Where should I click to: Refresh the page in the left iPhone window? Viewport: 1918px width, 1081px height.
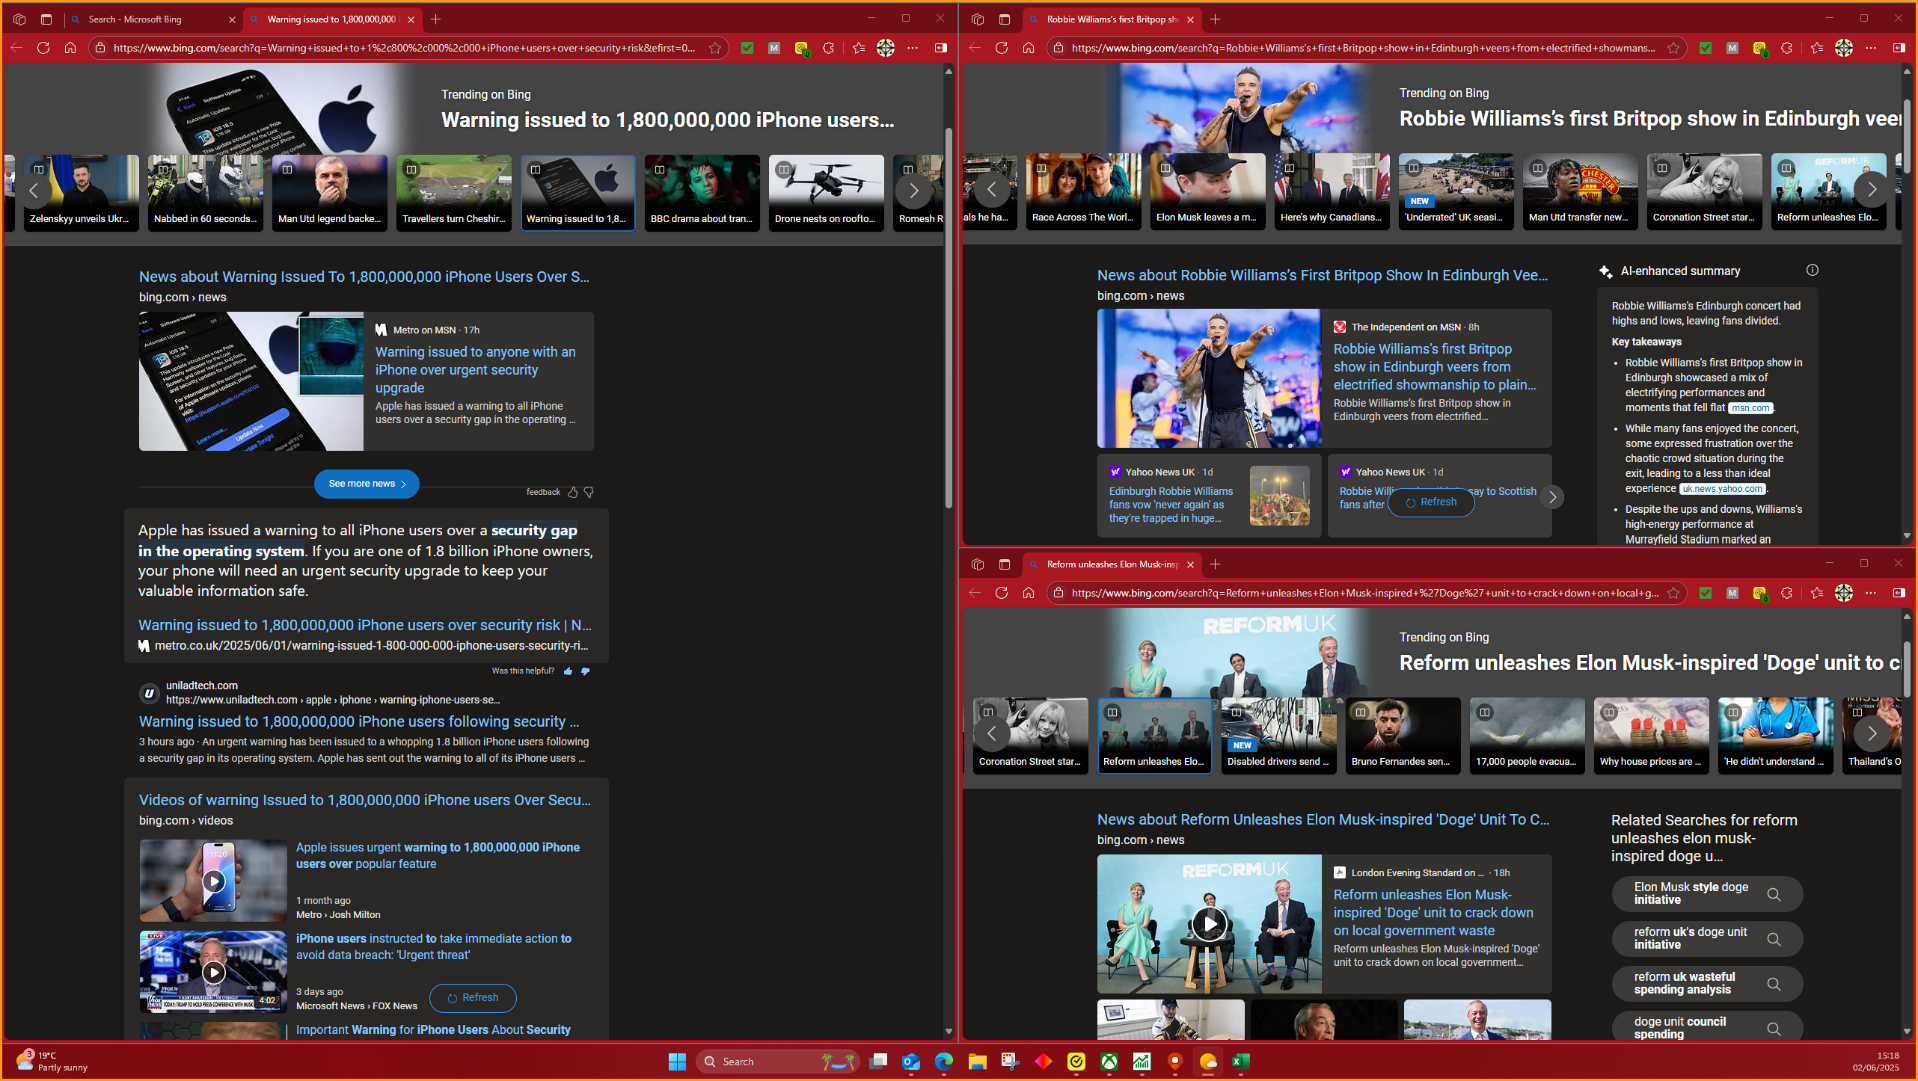pos(43,48)
